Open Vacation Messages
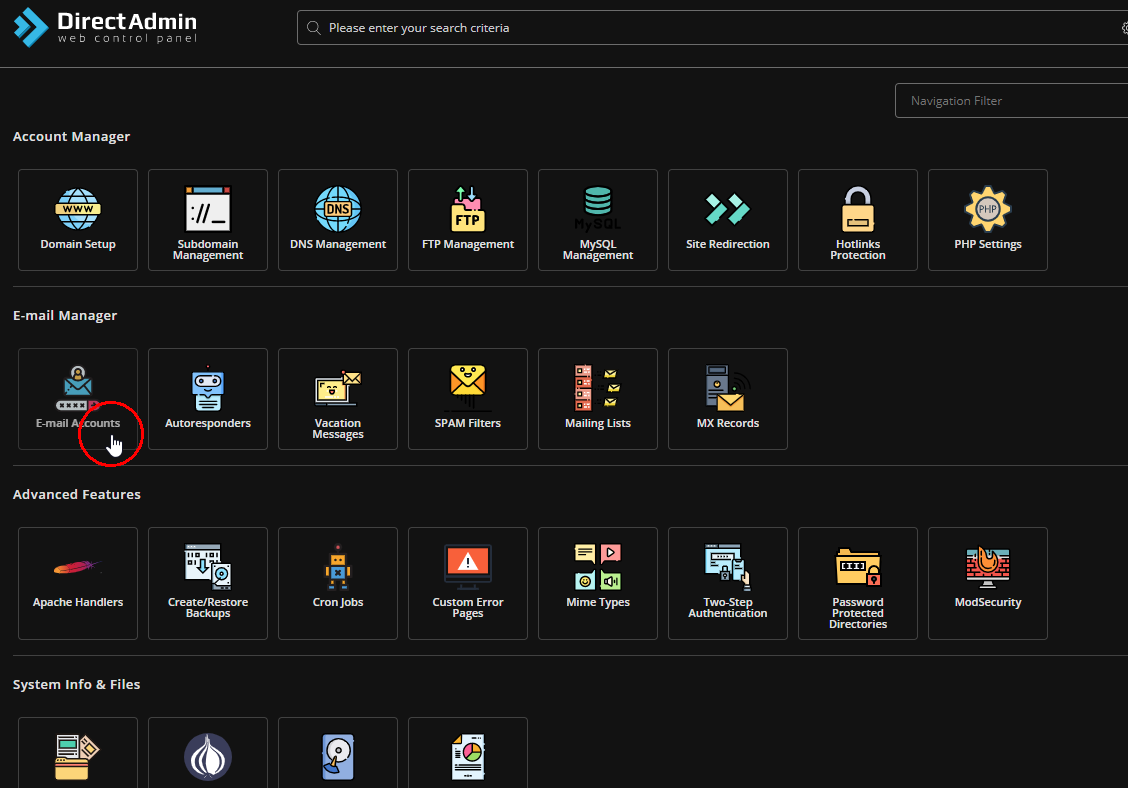The height and width of the screenshot is (788, 1128). click(338, 399)
